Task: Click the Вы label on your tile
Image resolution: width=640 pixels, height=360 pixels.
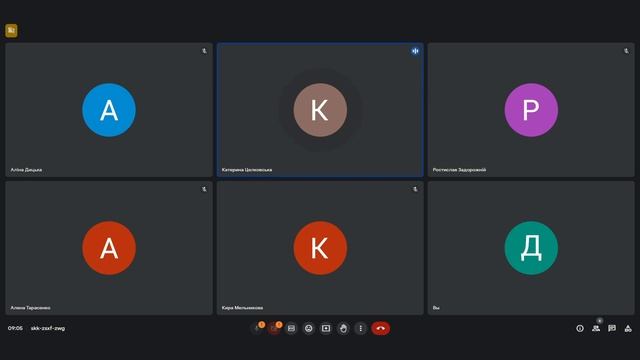Action: [x=436, y=308]
